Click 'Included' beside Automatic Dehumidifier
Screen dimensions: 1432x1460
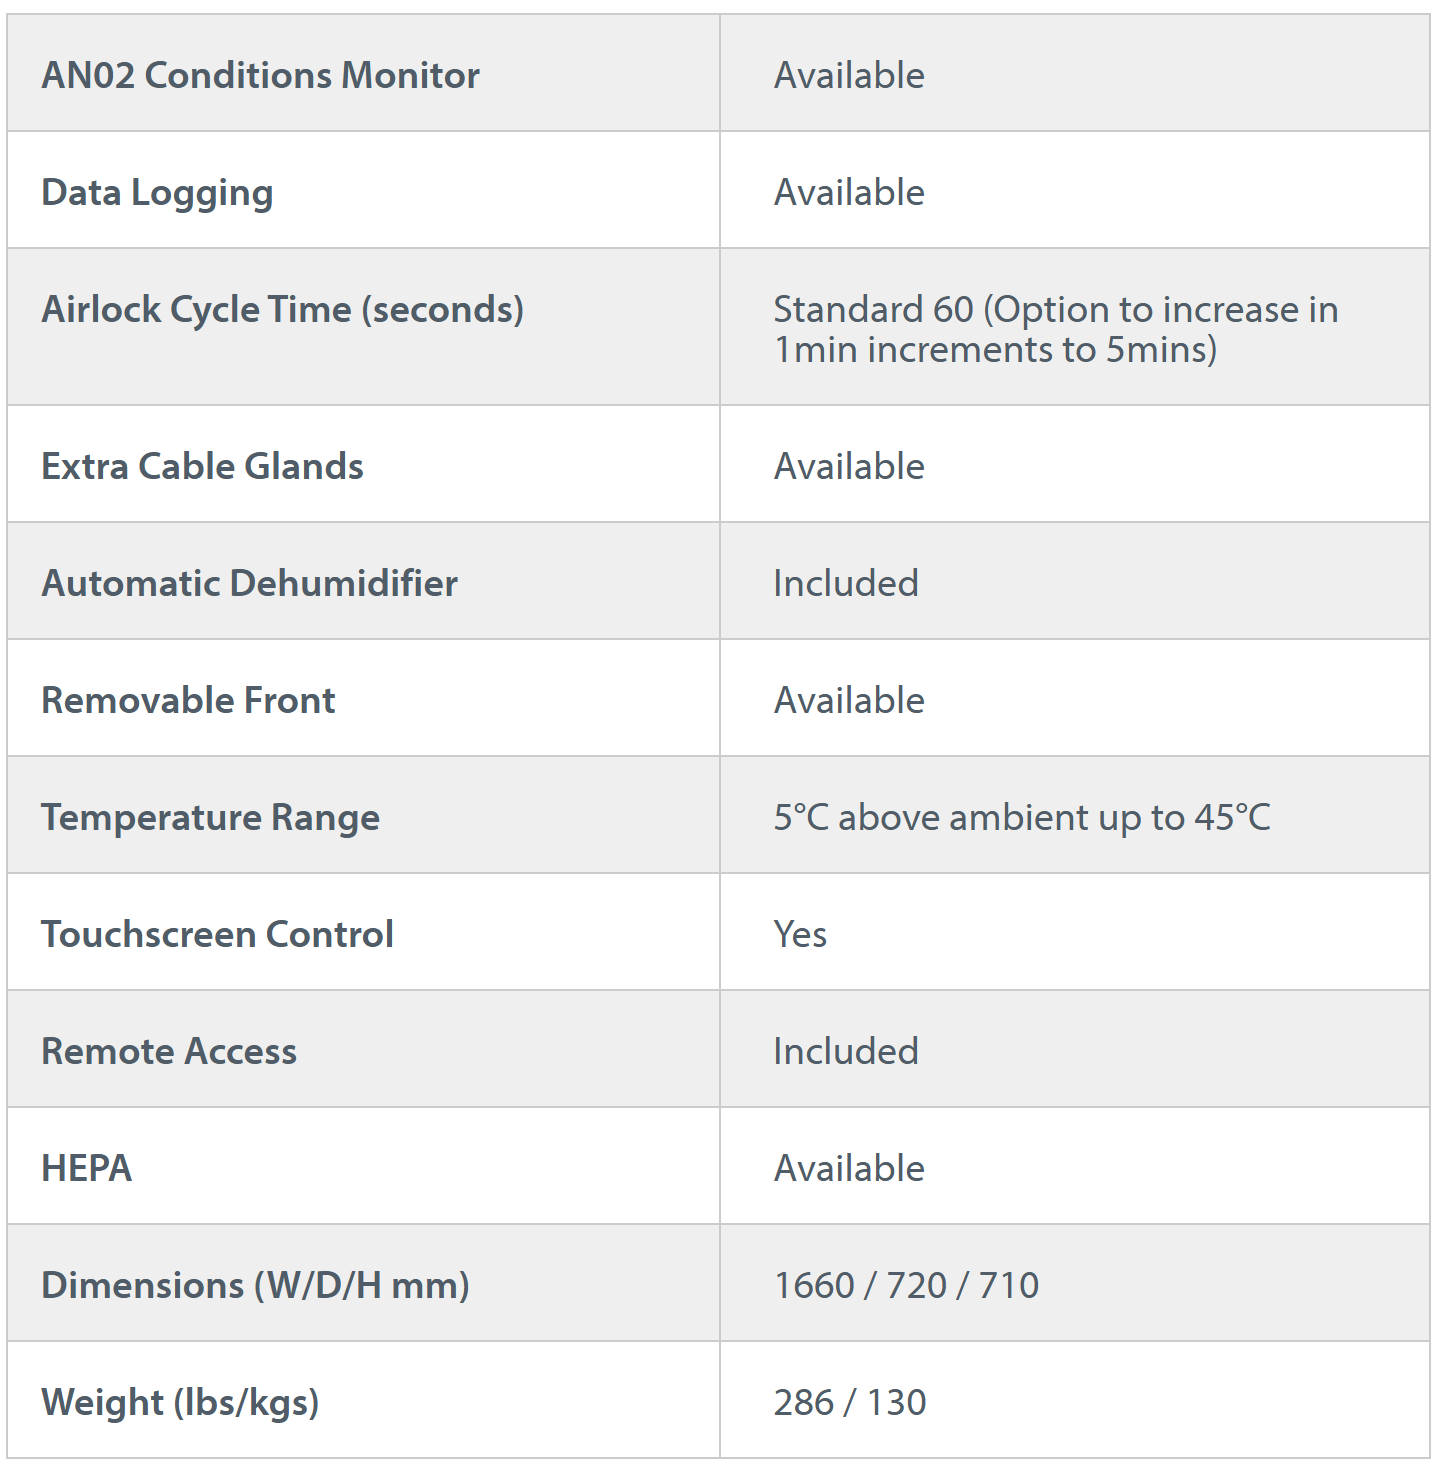click(x=846, y=583)
